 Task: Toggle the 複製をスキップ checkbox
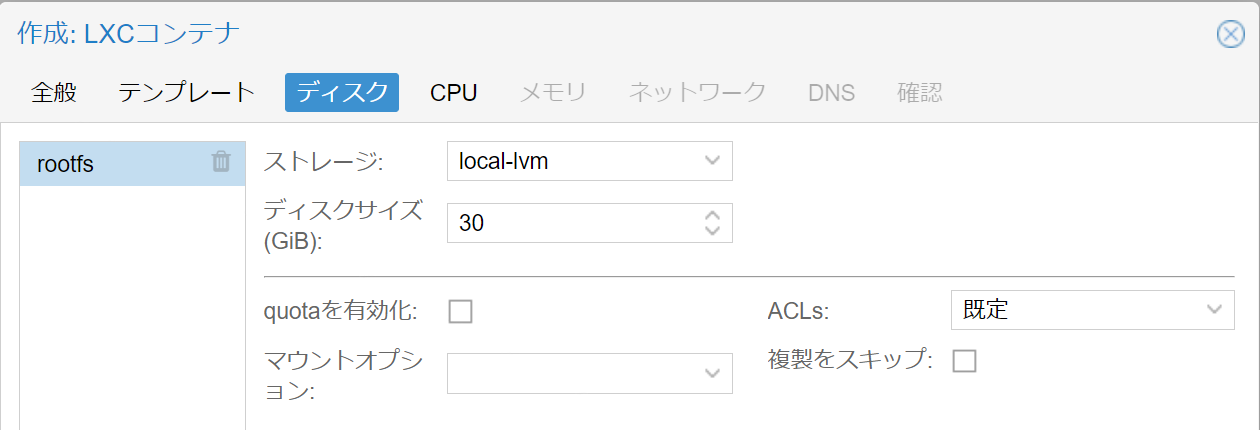964,361
